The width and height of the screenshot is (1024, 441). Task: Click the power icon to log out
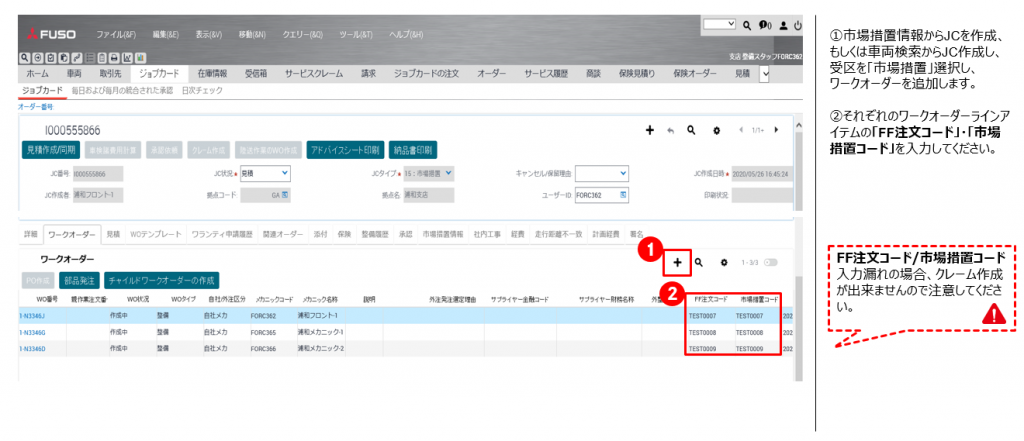point(797,24)
